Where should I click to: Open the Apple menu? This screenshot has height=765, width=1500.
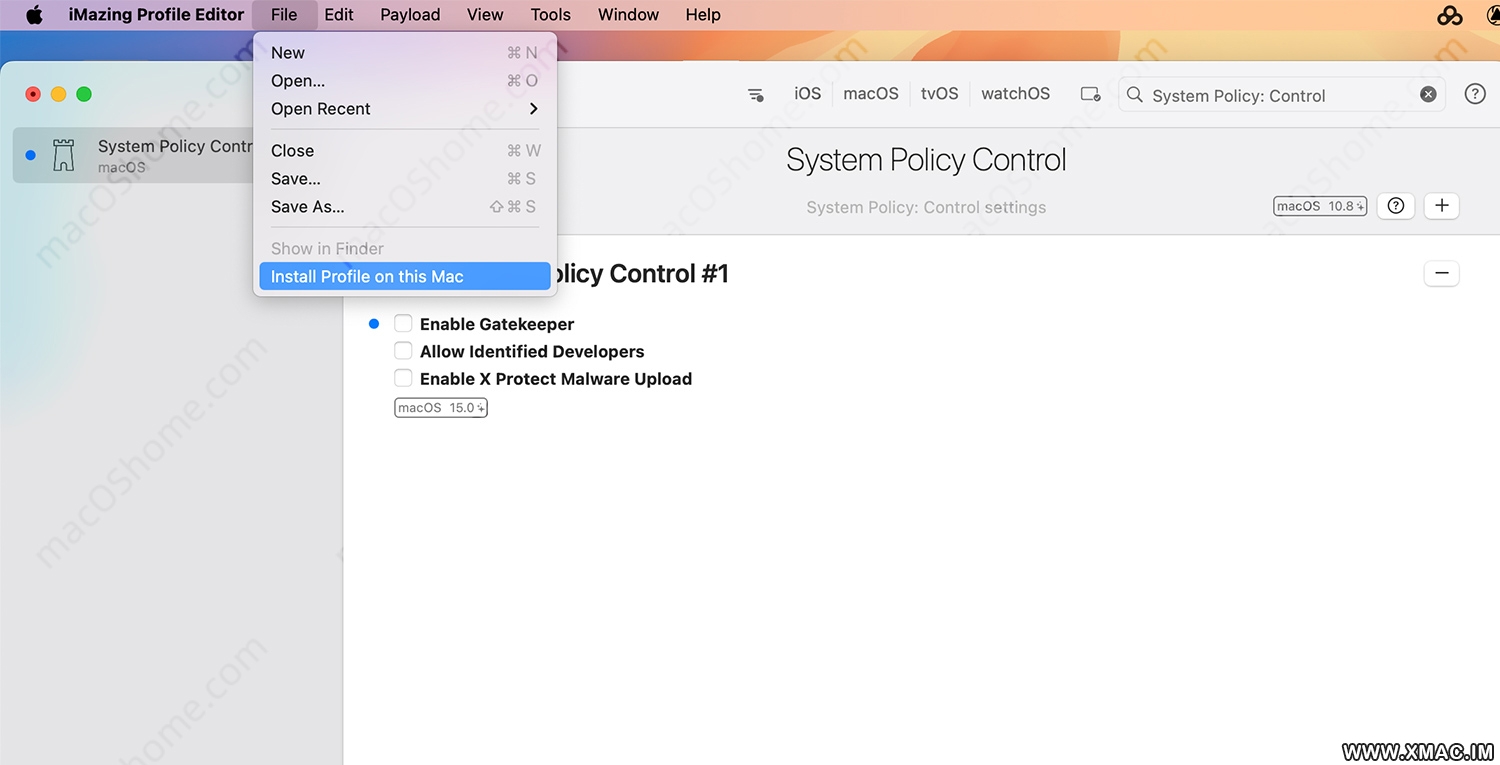34,15
